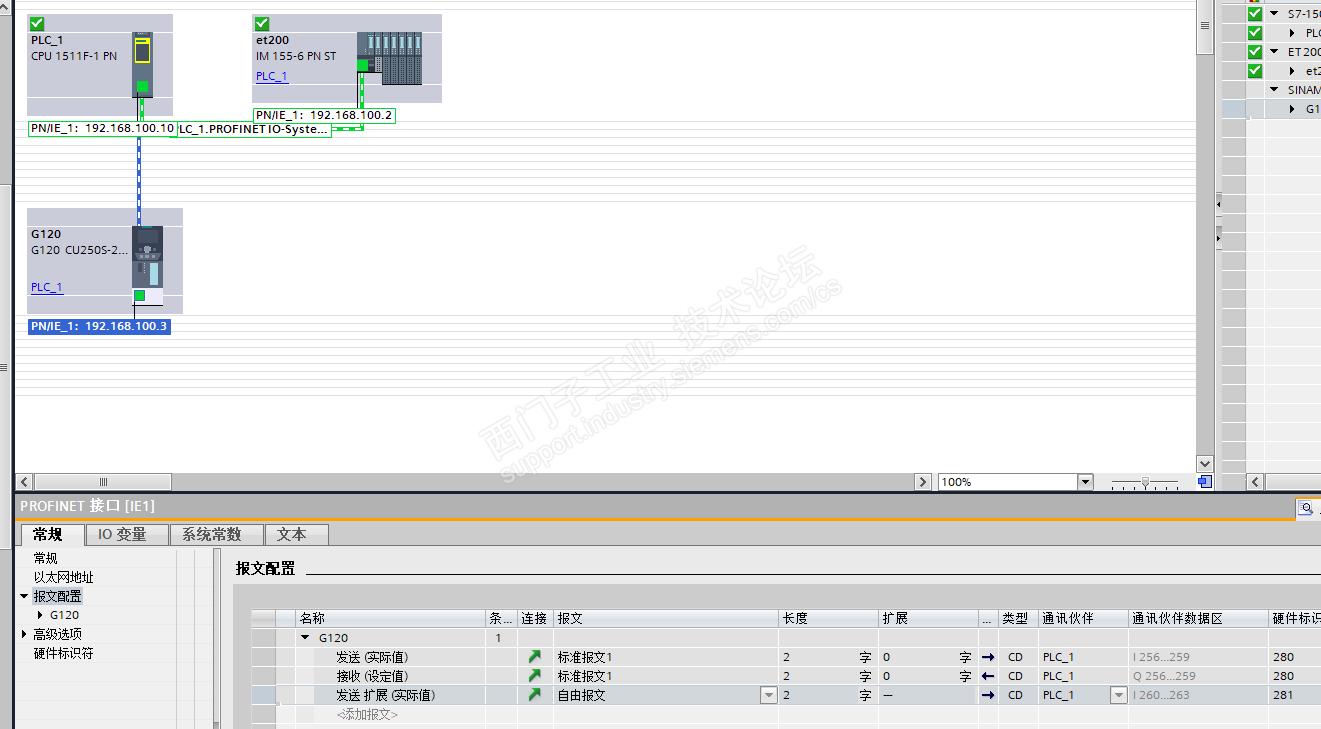1321x729 pixels.
Task: Click PLC_1.PROFINET IO-System network label
Action: (x=253, y=129)
